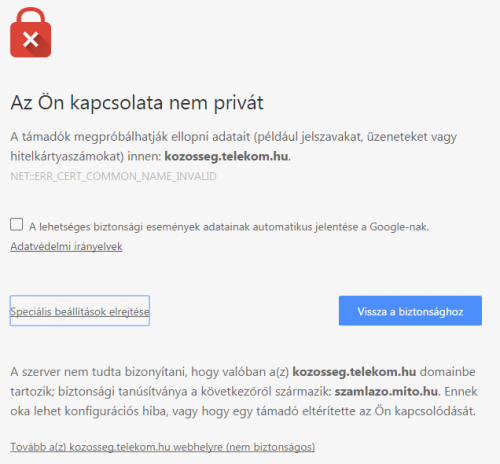Click the sentence starting with A támadók megpróbálhatják
Viewport: 500px width, 464px height.
[x=234, y=147]
